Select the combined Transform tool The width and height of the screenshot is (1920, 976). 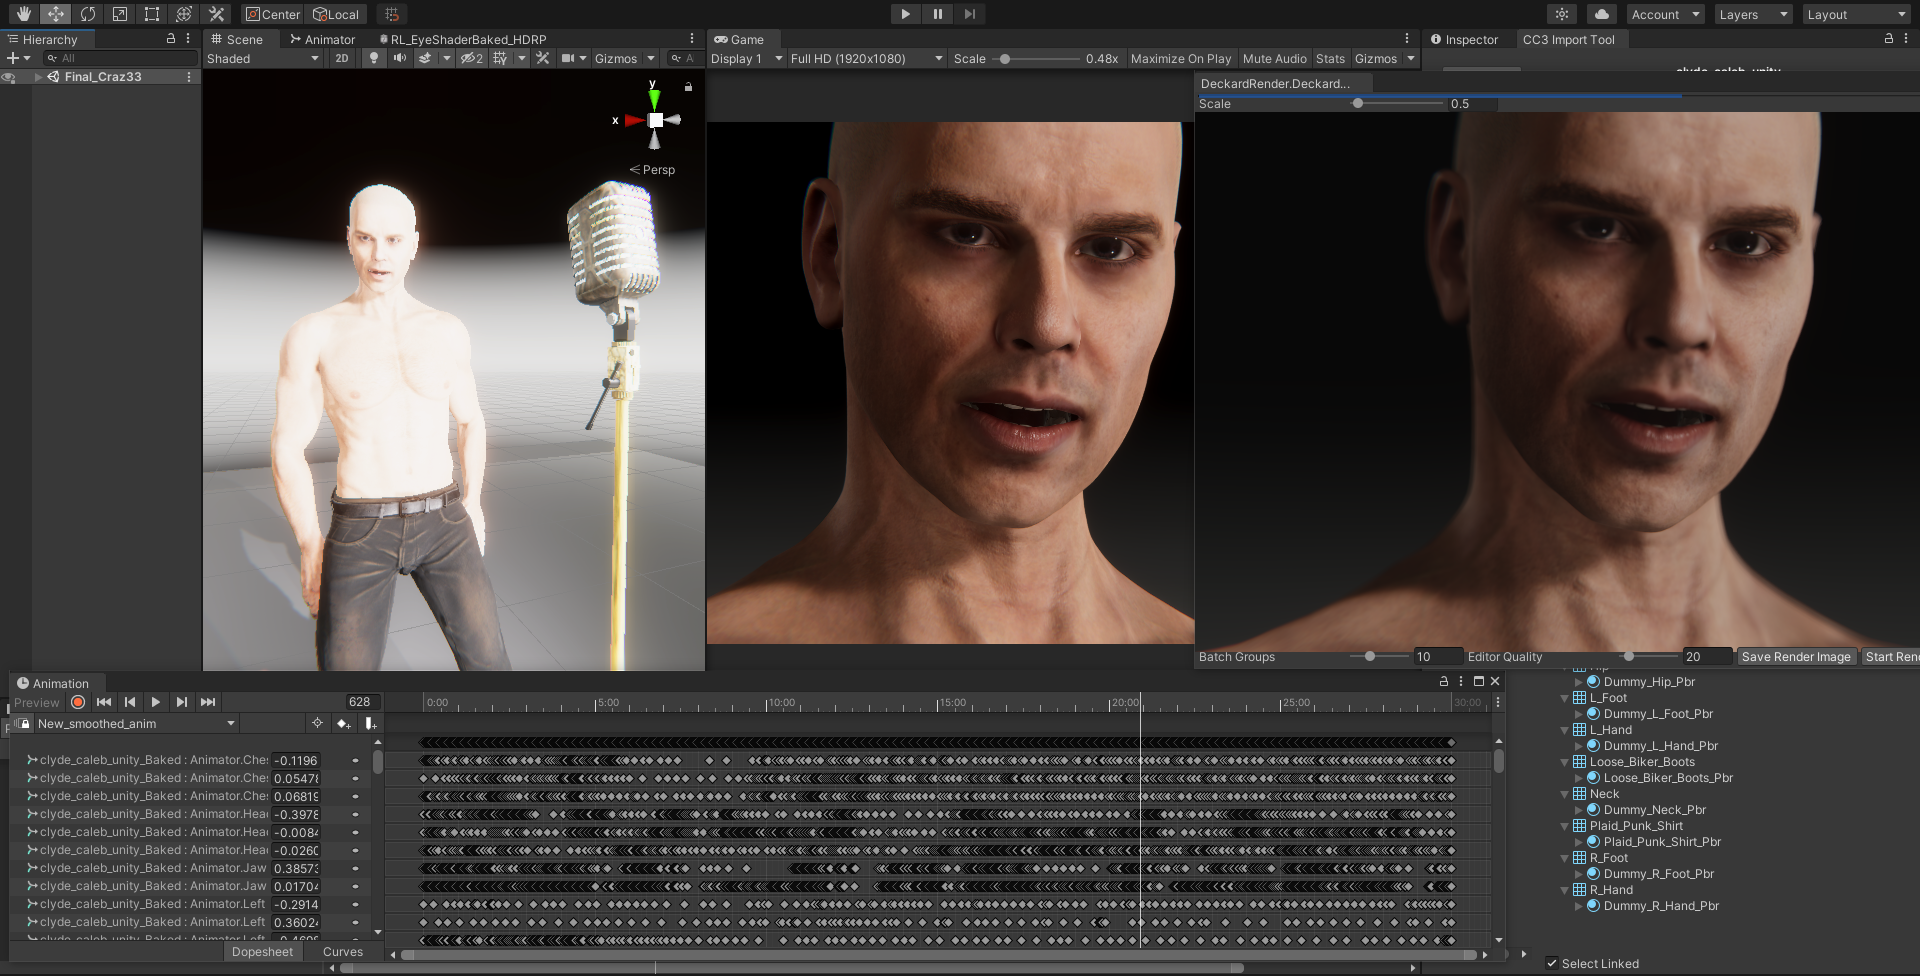(183, 14)
